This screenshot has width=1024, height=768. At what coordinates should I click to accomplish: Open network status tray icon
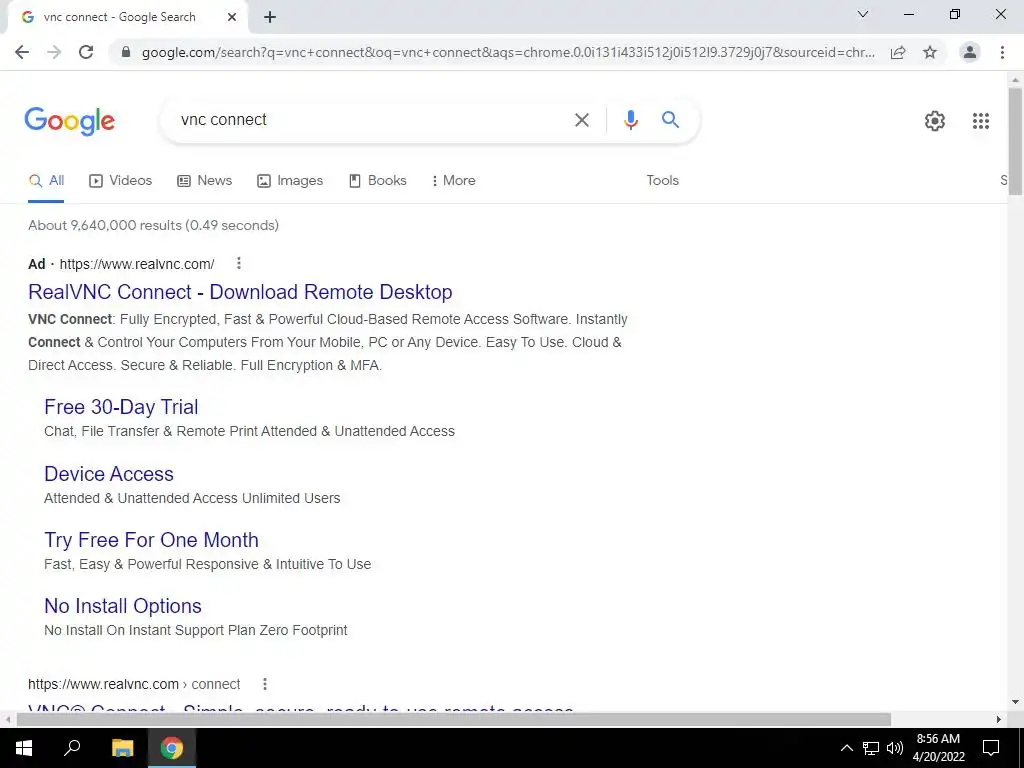(871, 748)
